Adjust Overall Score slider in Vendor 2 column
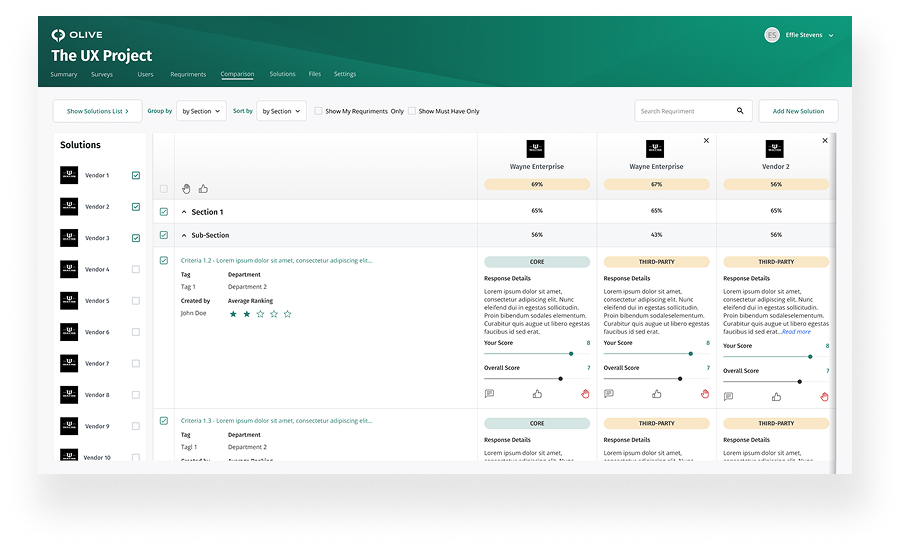The width and height of the screenshot is (906, 550). 800,381
